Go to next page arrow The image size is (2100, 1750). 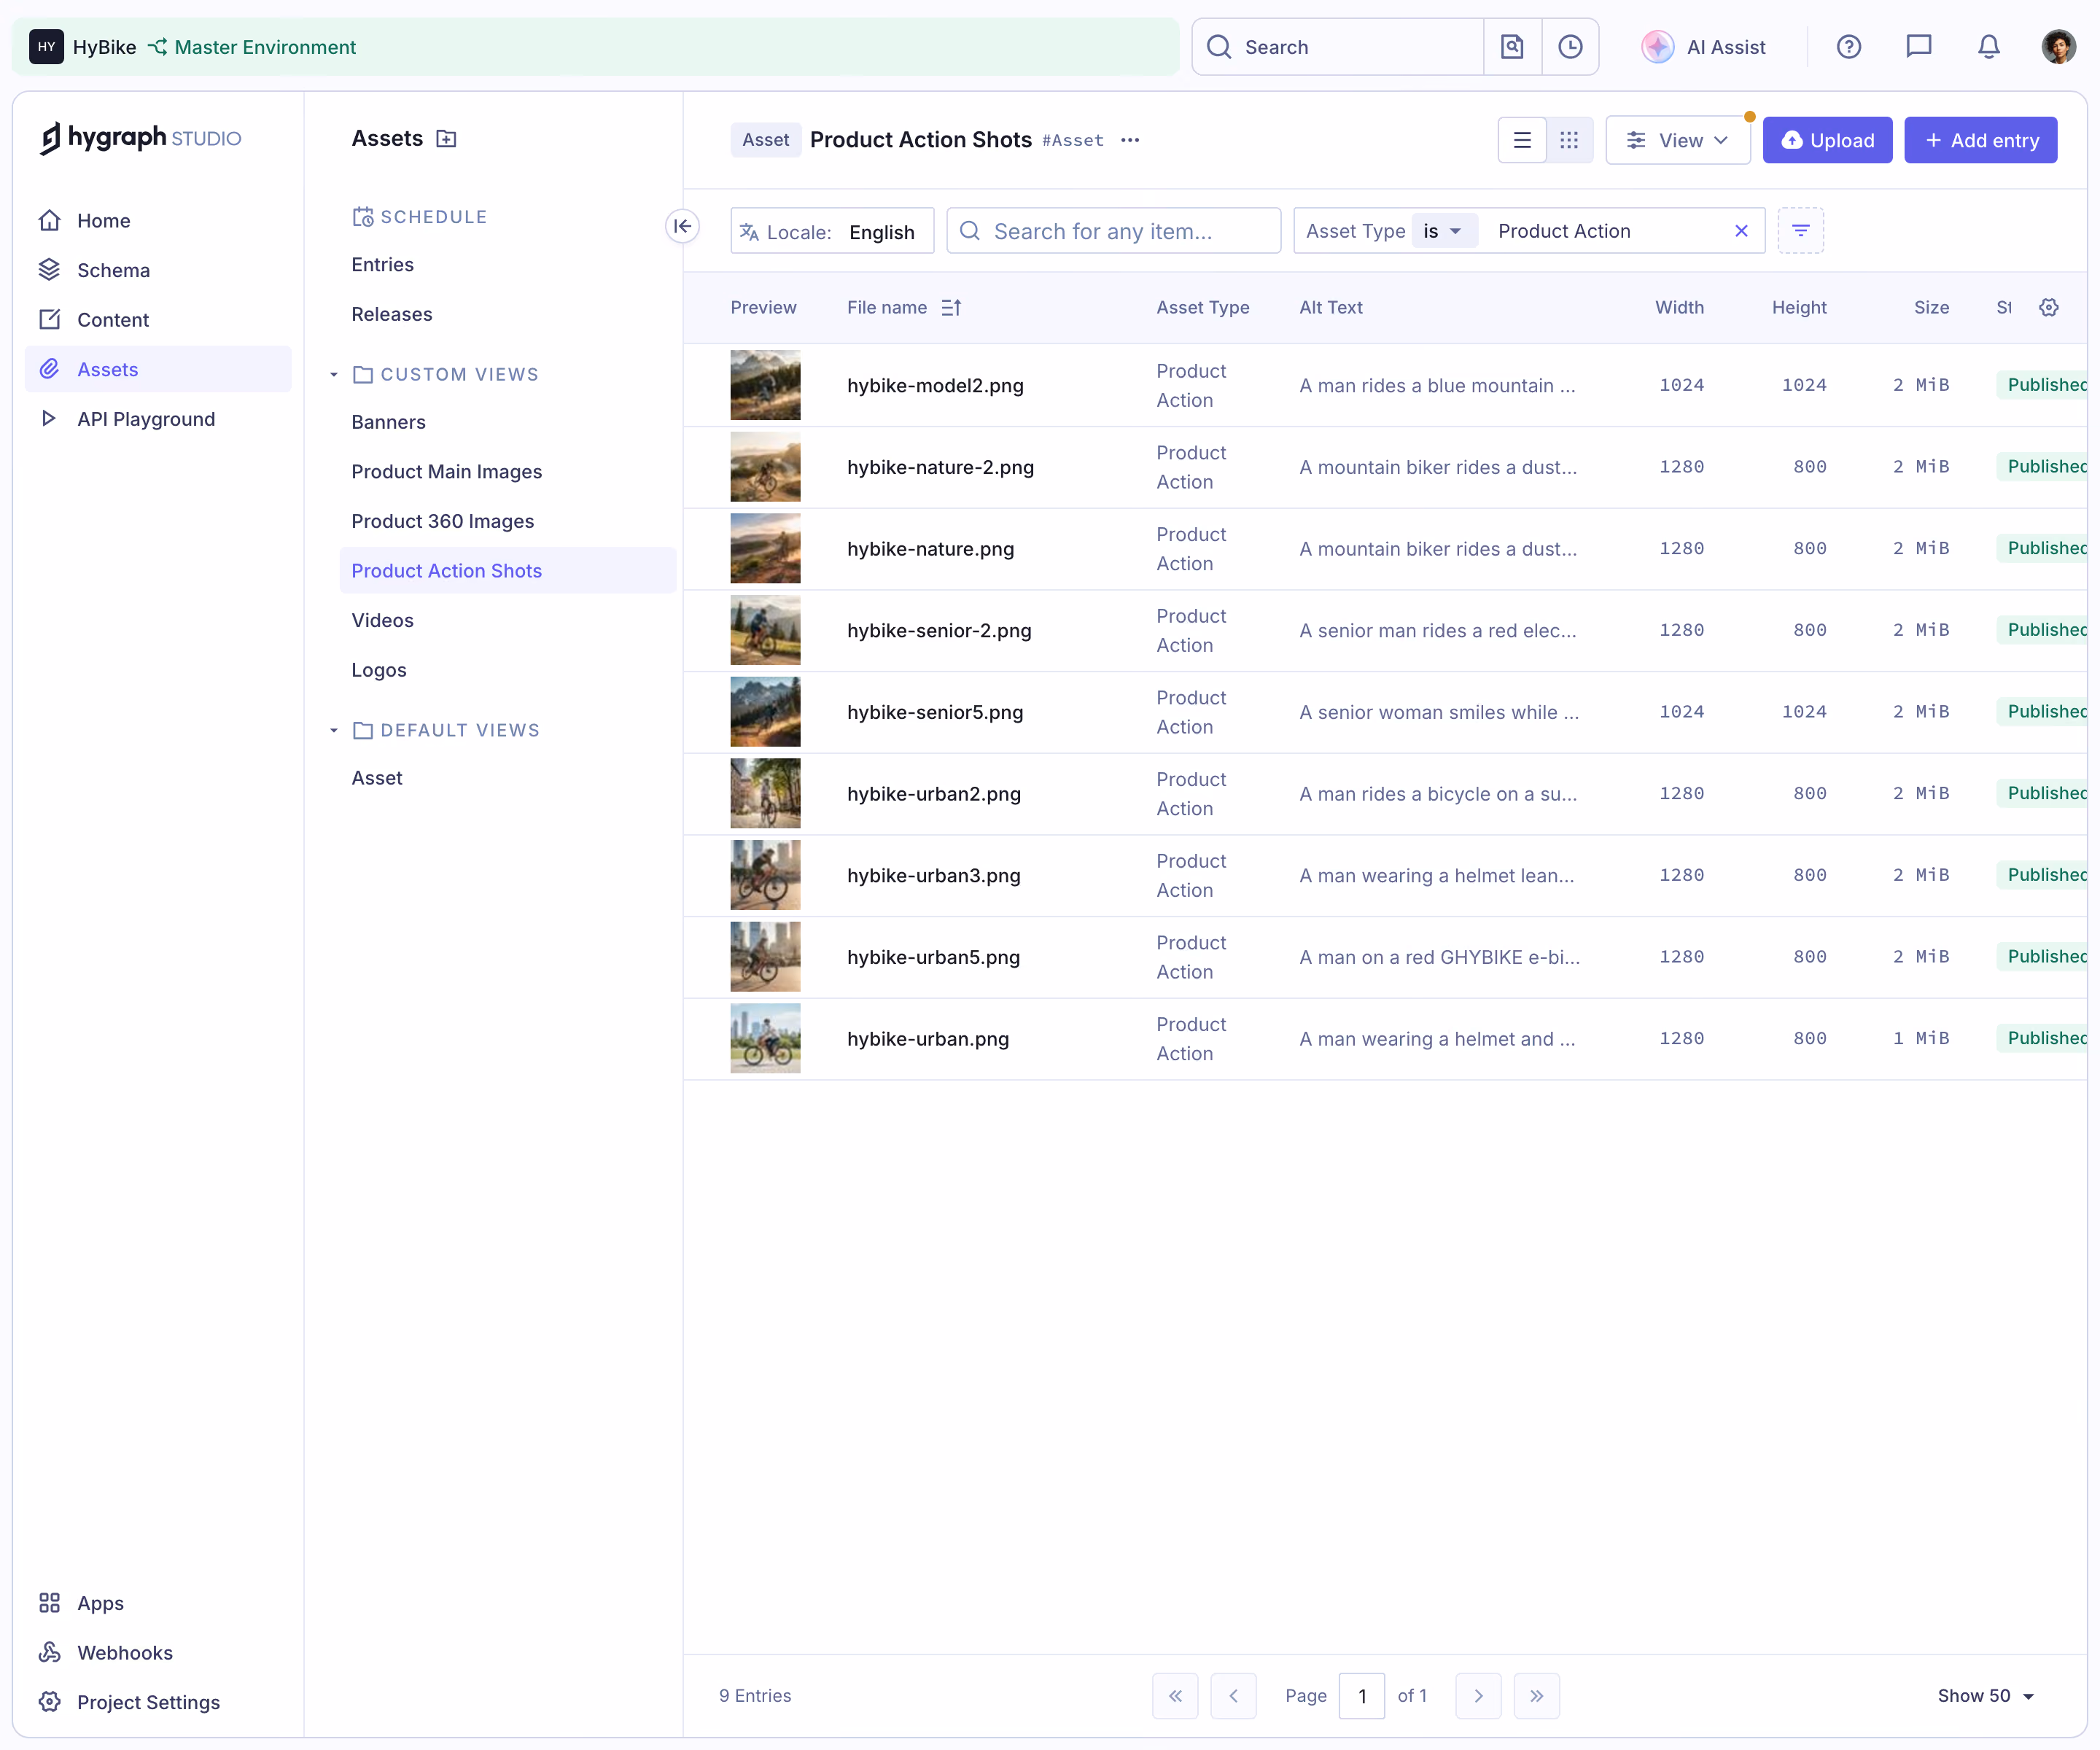tap(1478, 1695)
